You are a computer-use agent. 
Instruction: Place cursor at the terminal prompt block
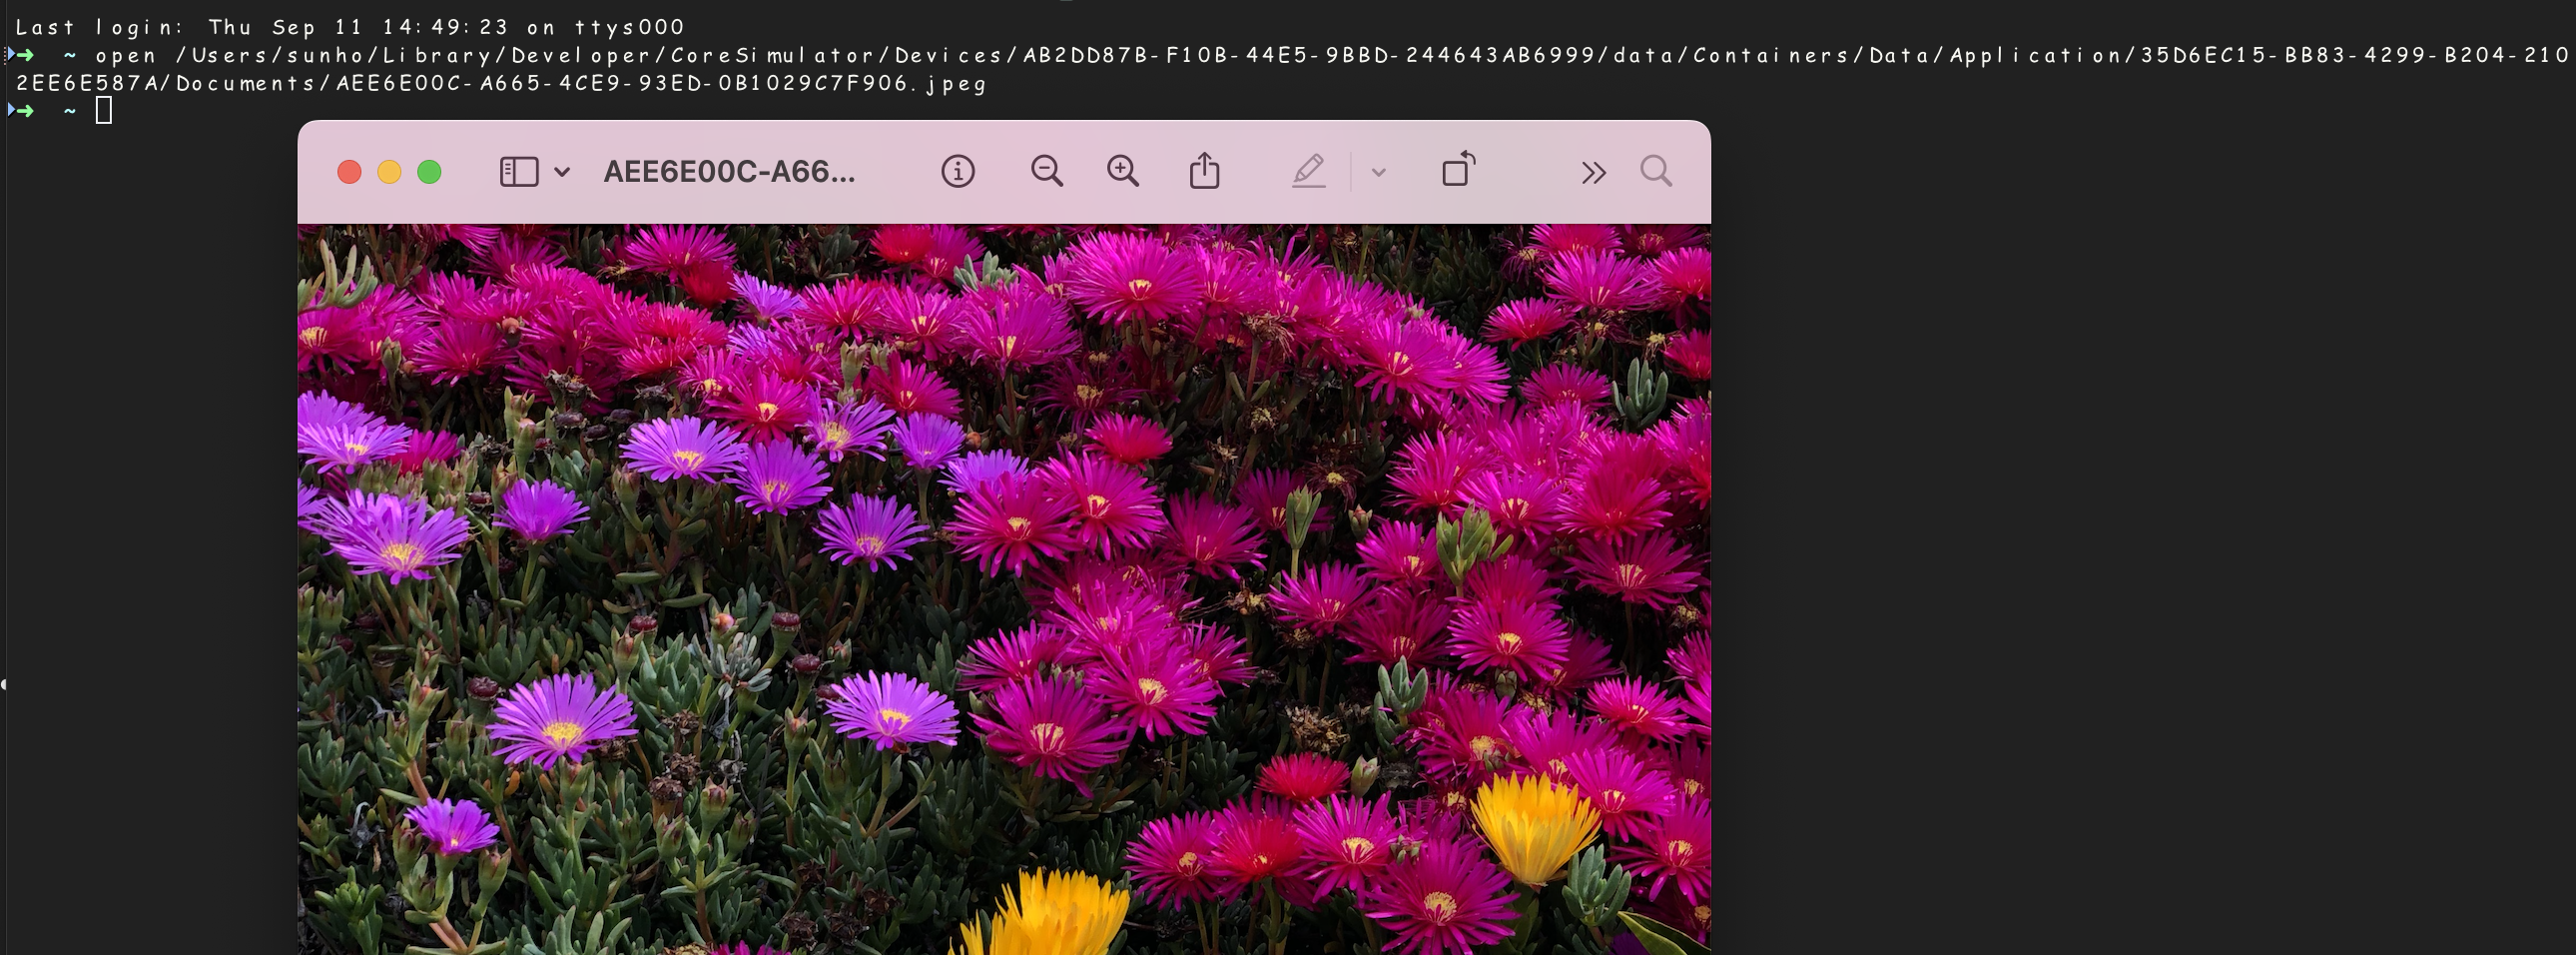coord(103,110)
